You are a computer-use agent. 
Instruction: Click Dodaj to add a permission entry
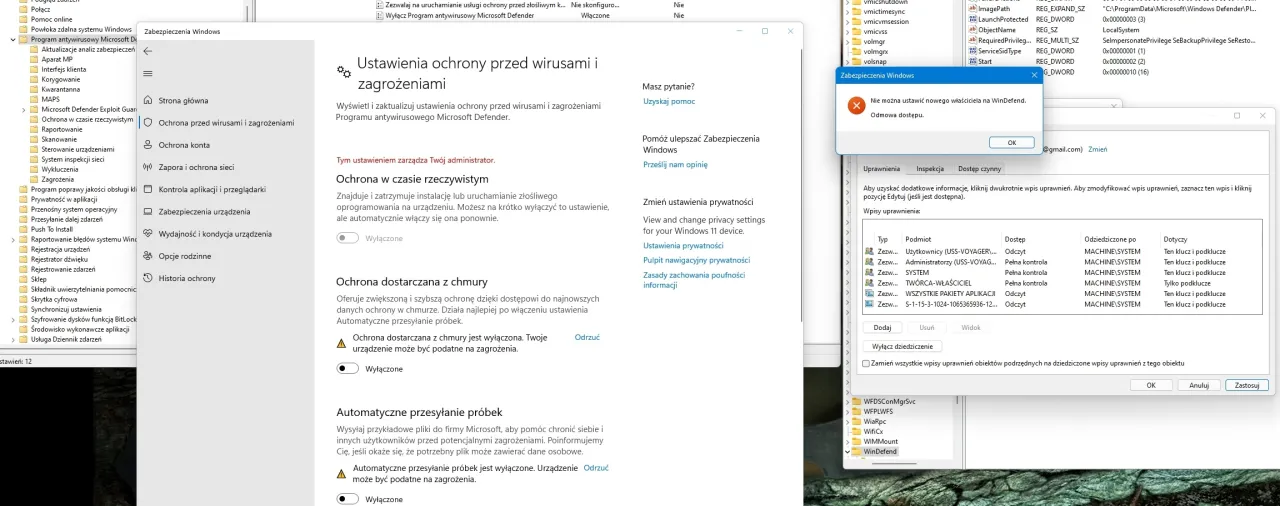click(882, 327)
